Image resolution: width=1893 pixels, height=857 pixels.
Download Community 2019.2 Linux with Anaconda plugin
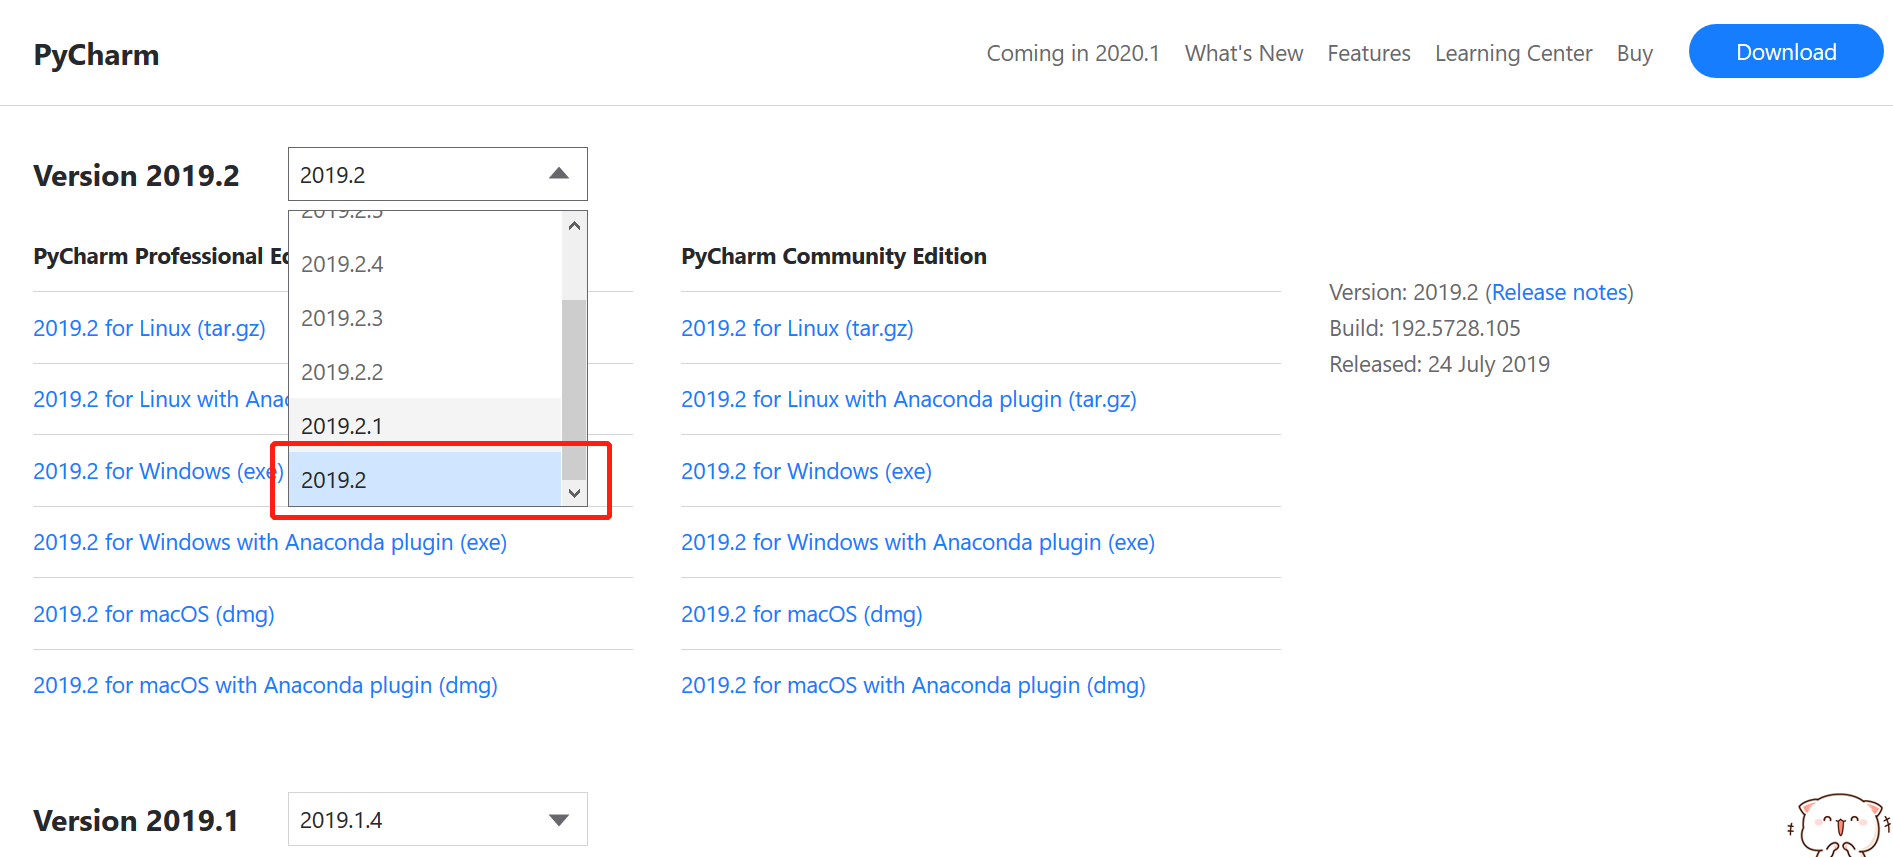[909, 399]
